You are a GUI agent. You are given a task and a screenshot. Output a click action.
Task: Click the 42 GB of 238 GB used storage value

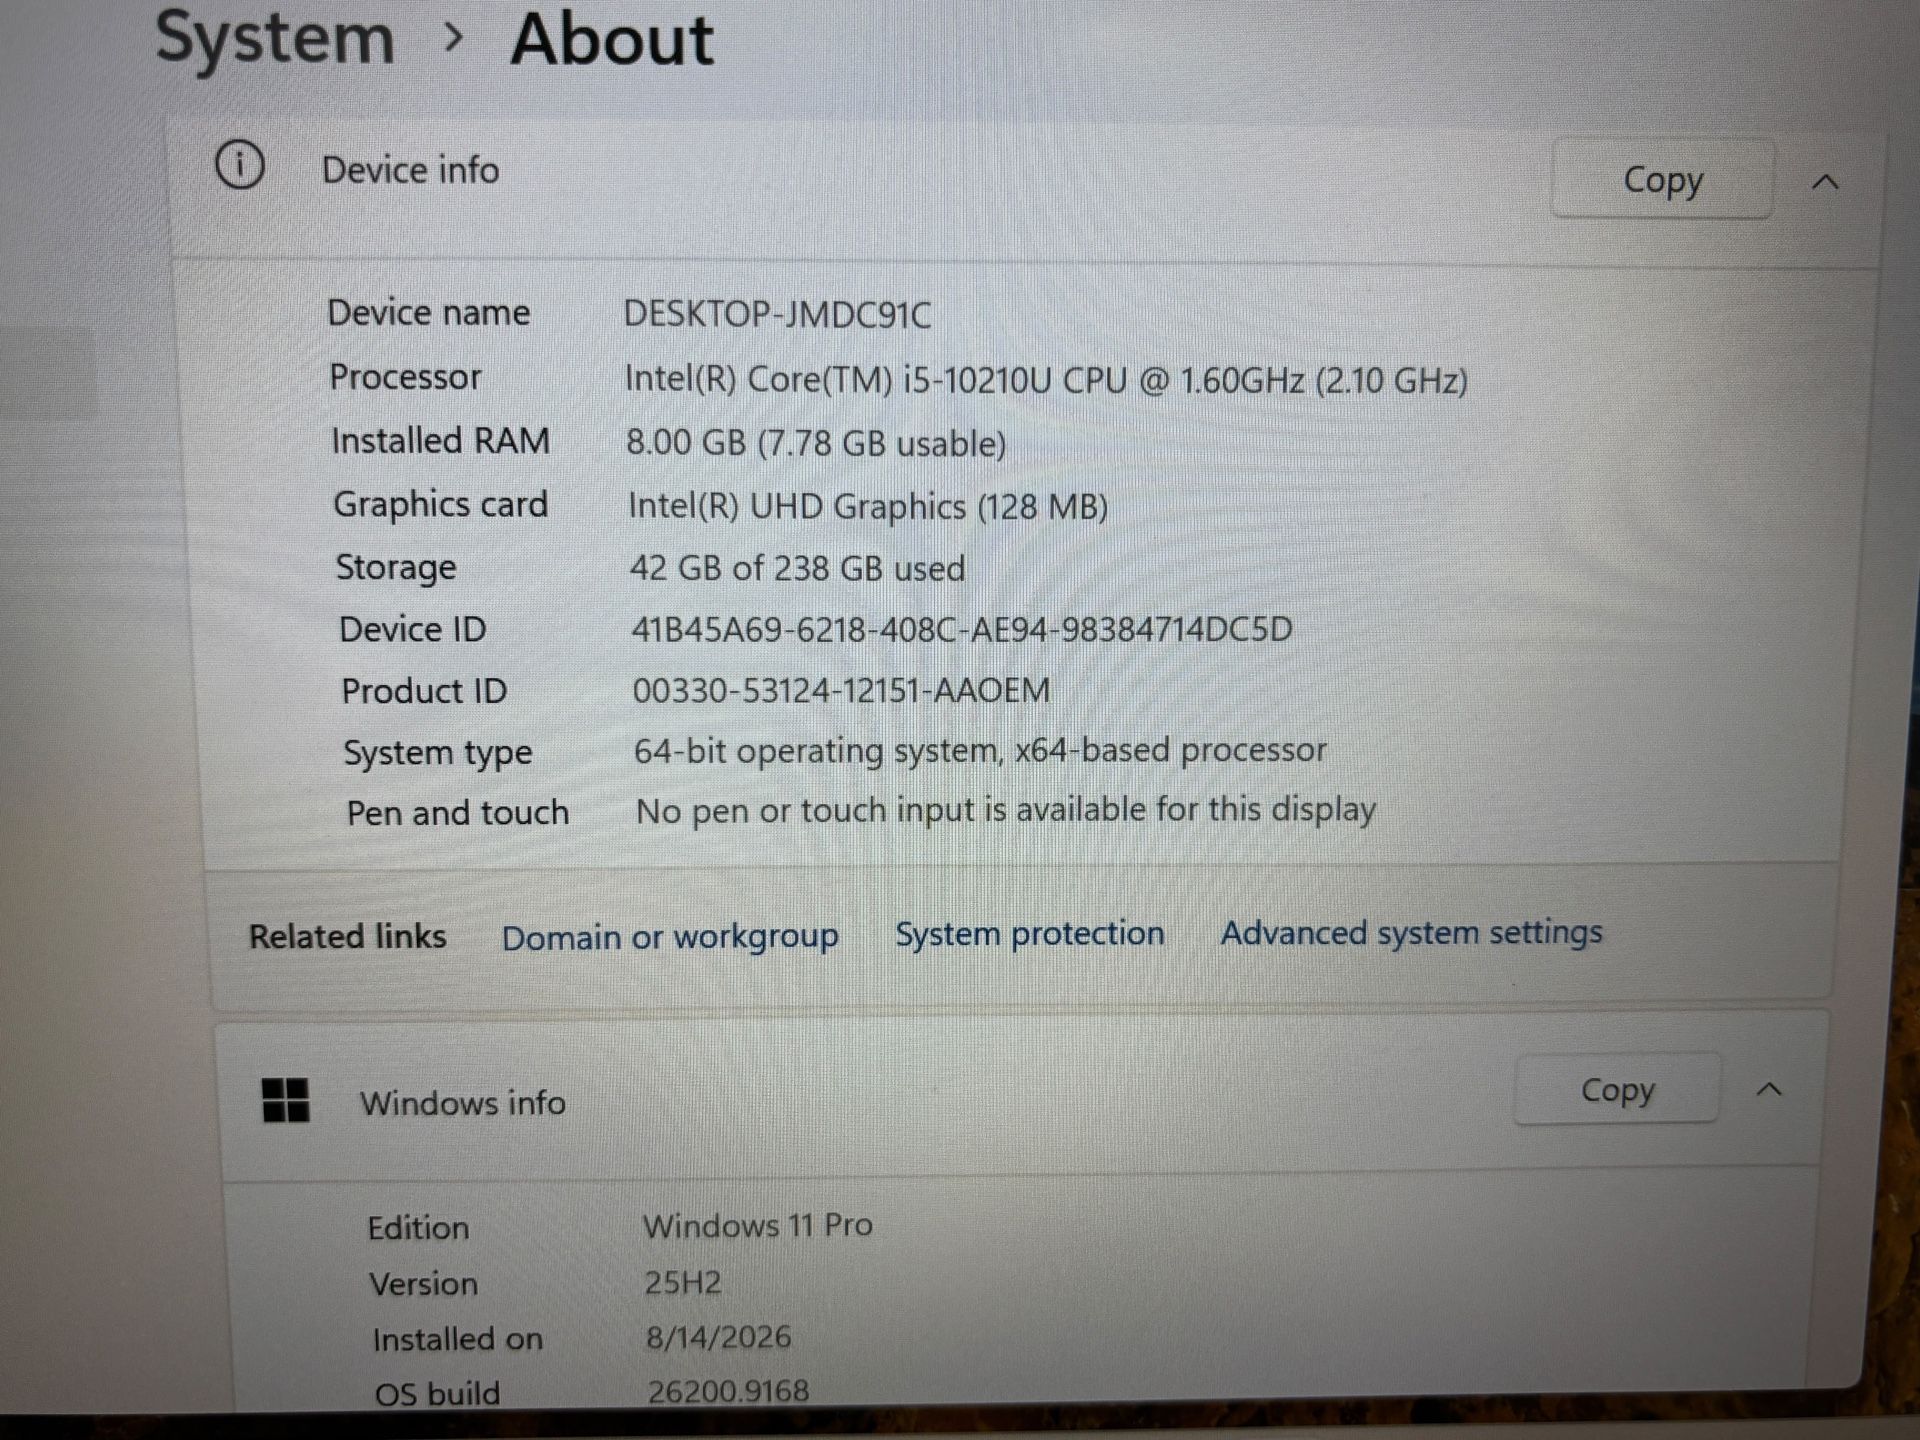(x=797, y=568)
